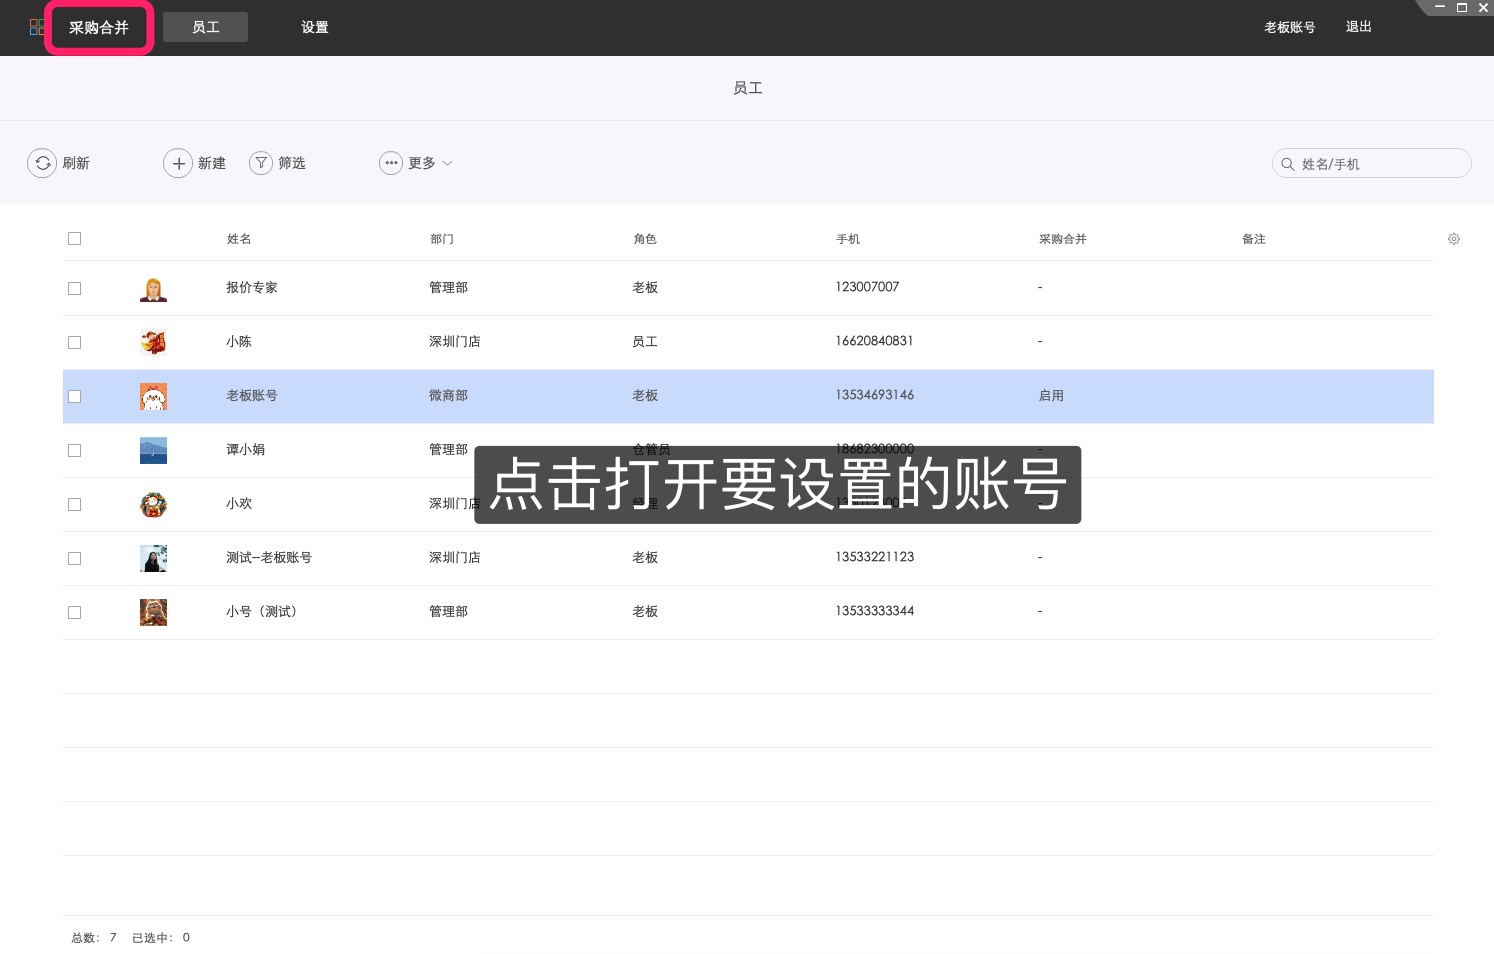The width and height of the screenshot is (1494, 954).
Task: Check the box for 小陈
Action: pyautogui.click(x=74, y=342)
